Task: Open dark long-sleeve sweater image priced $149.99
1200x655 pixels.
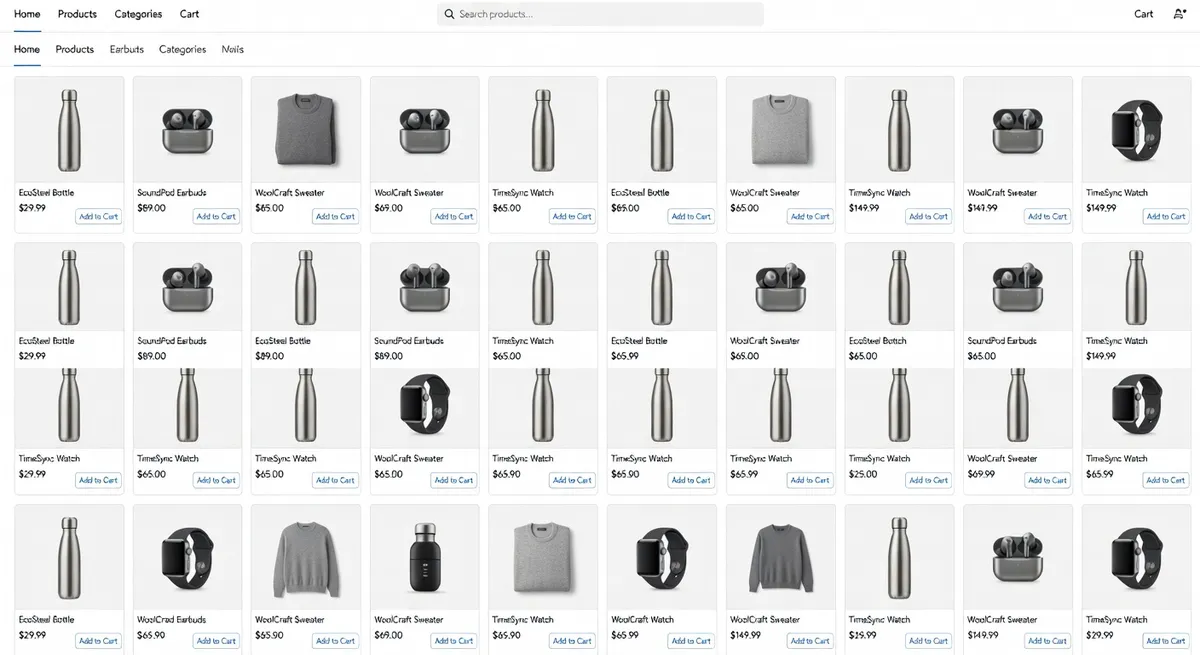Action: pos(781,557)
